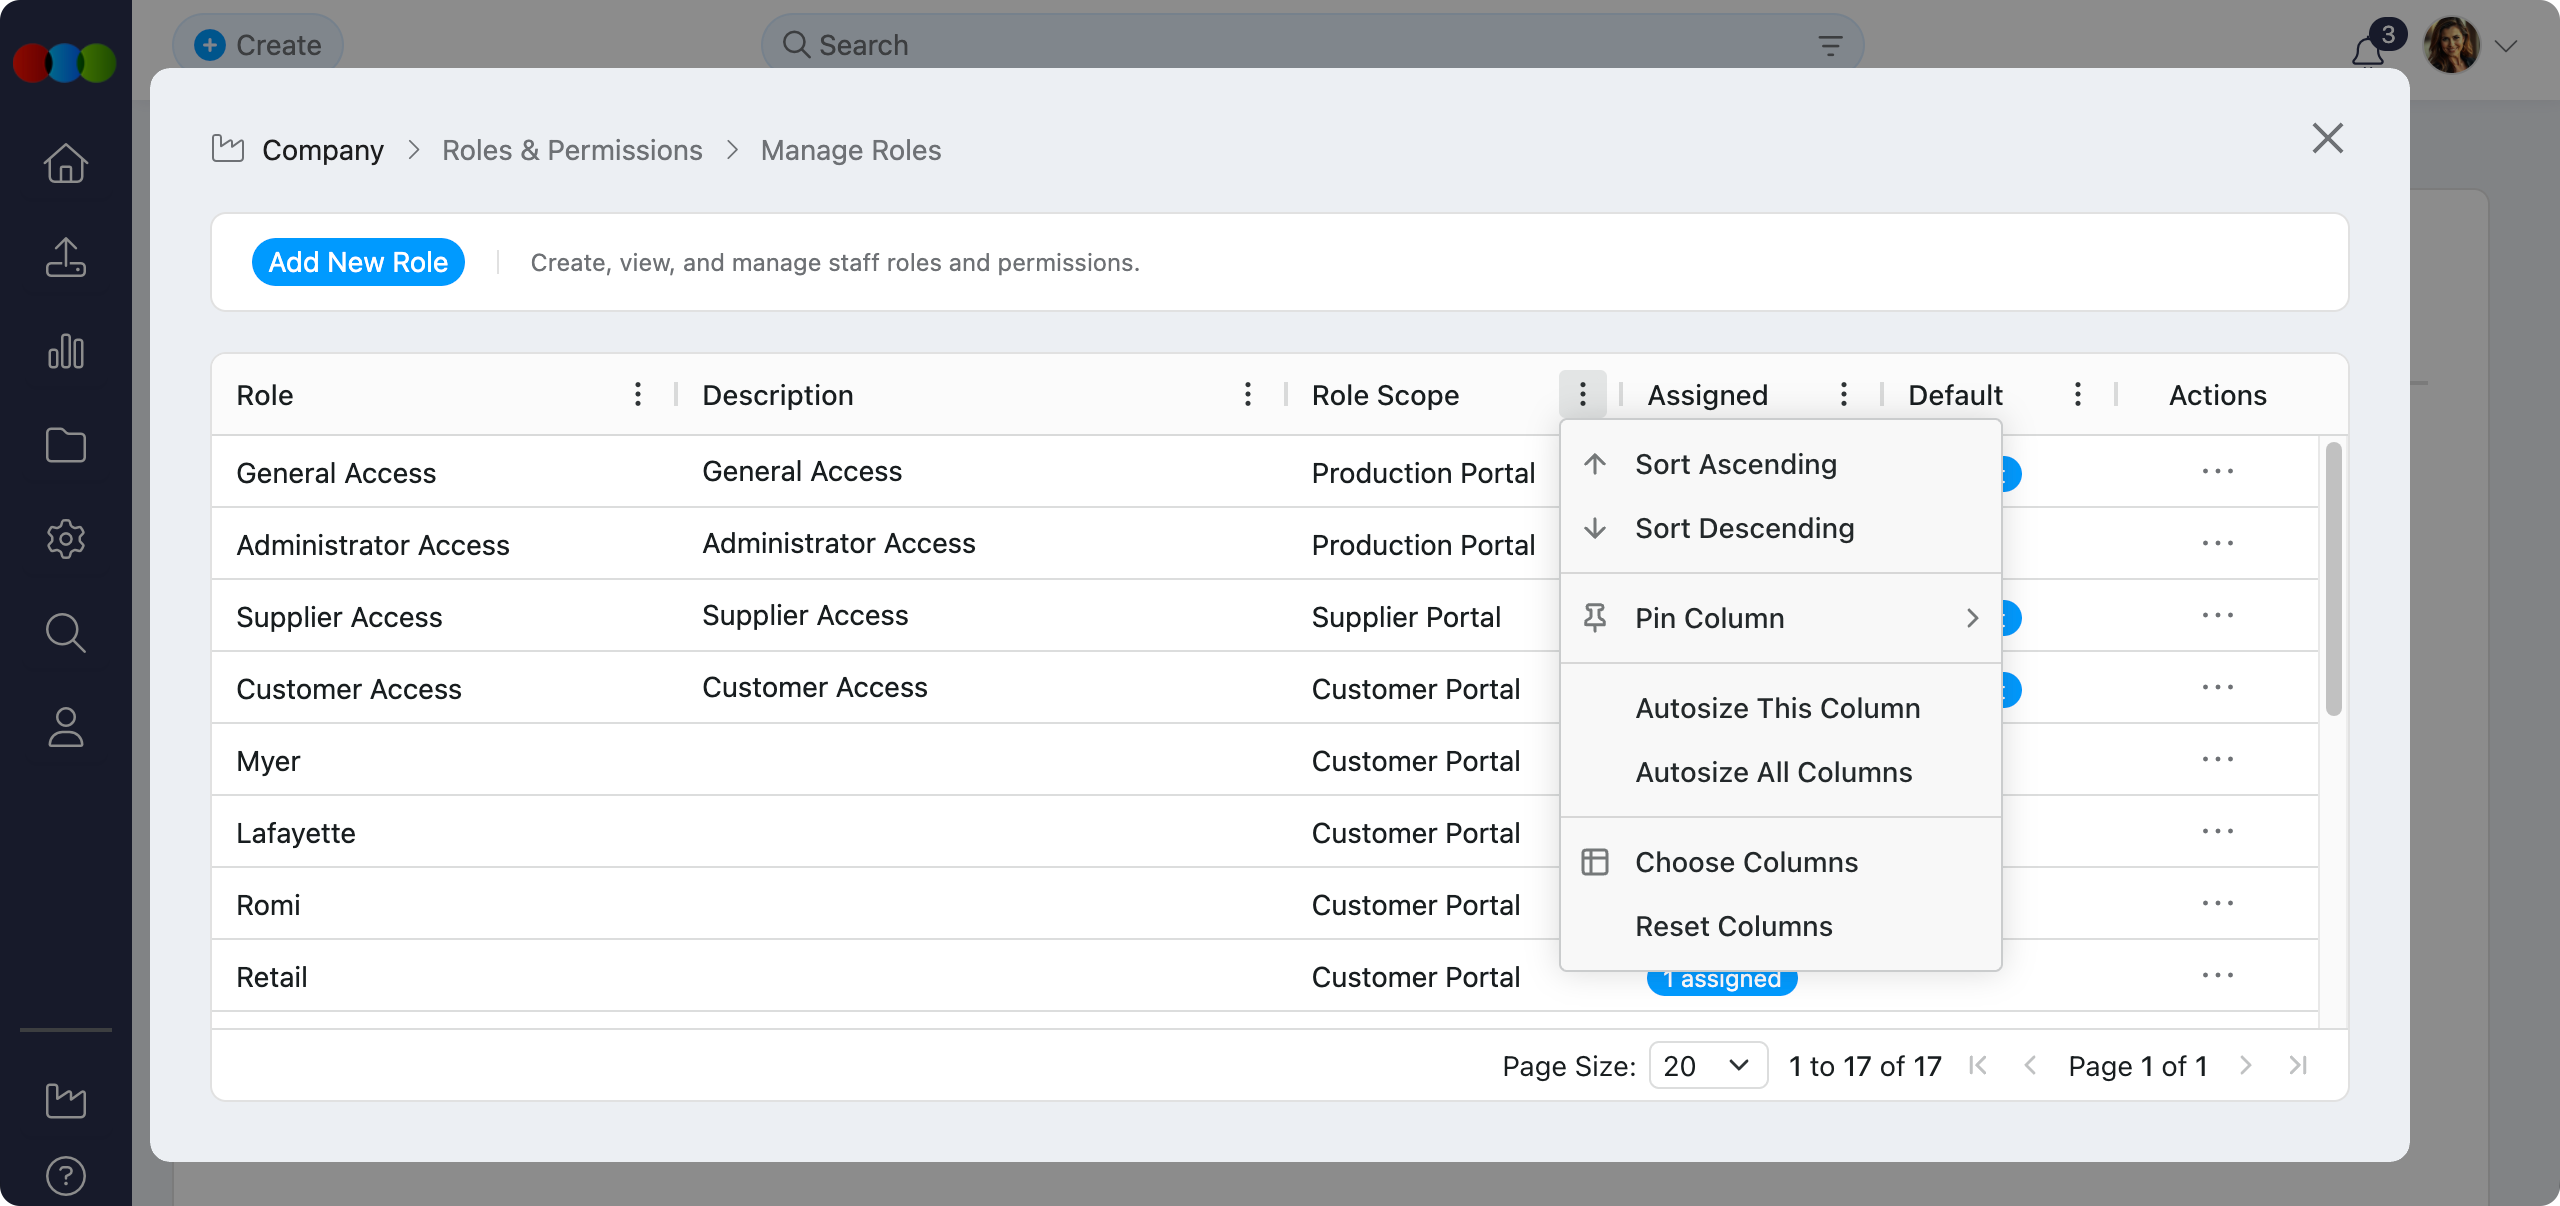Viewport: 2560px width, 1206px height.
Task: Open the notifications bell showing 3 alerts
Action: (2367, 48)
